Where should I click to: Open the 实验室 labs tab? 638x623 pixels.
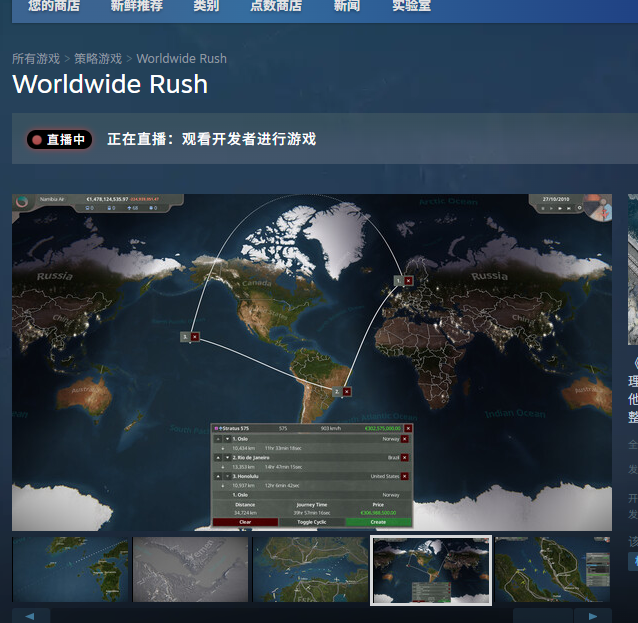[411, 6]
